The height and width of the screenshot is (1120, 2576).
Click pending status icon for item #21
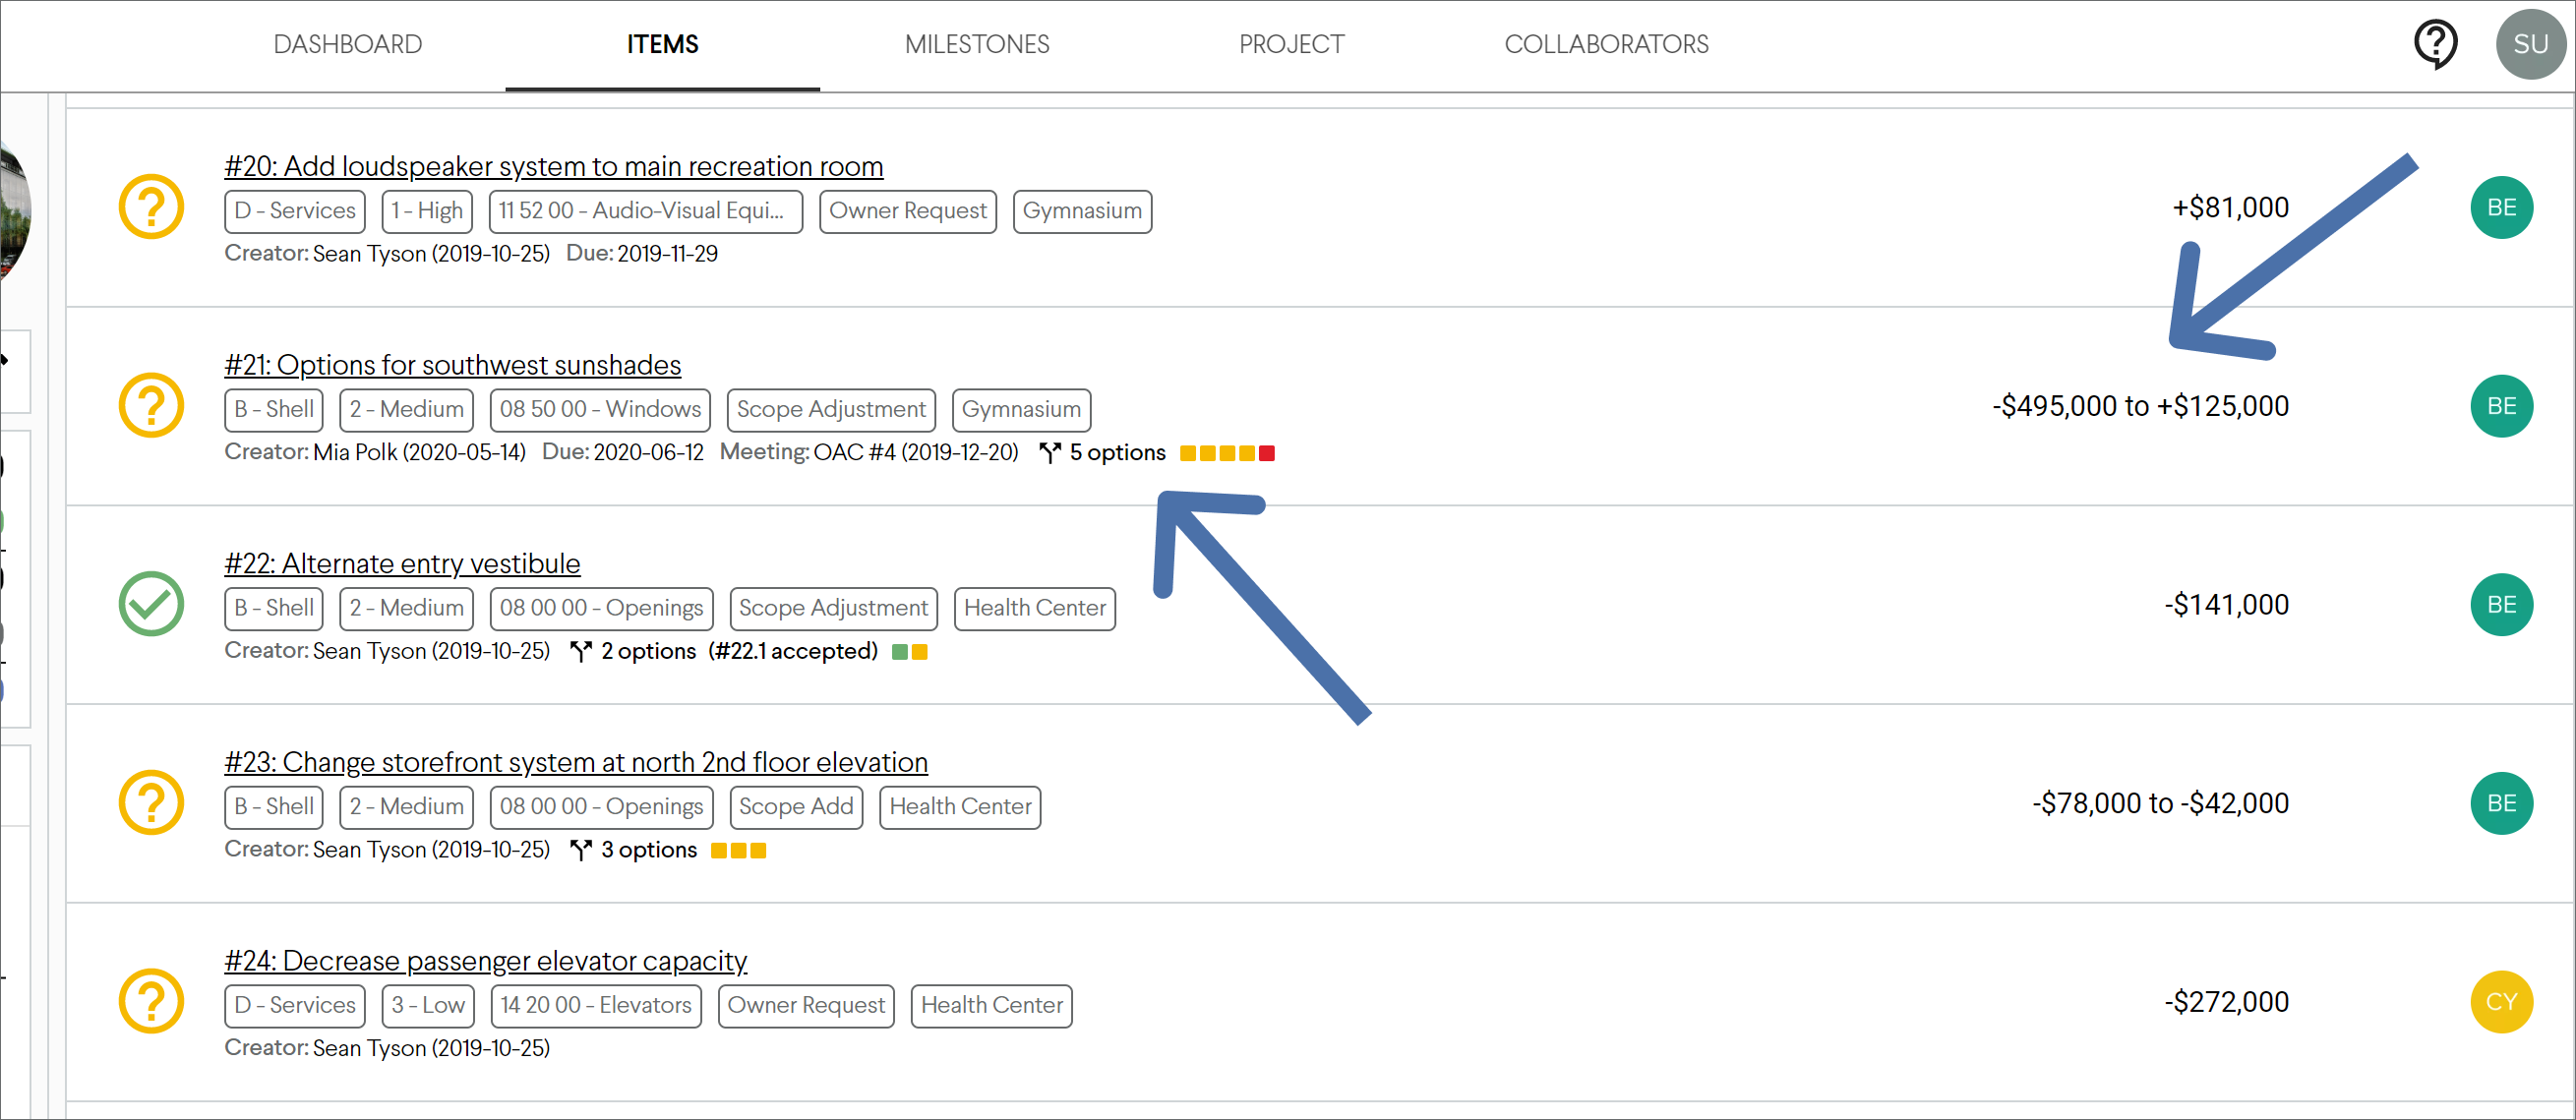[151, 405]
